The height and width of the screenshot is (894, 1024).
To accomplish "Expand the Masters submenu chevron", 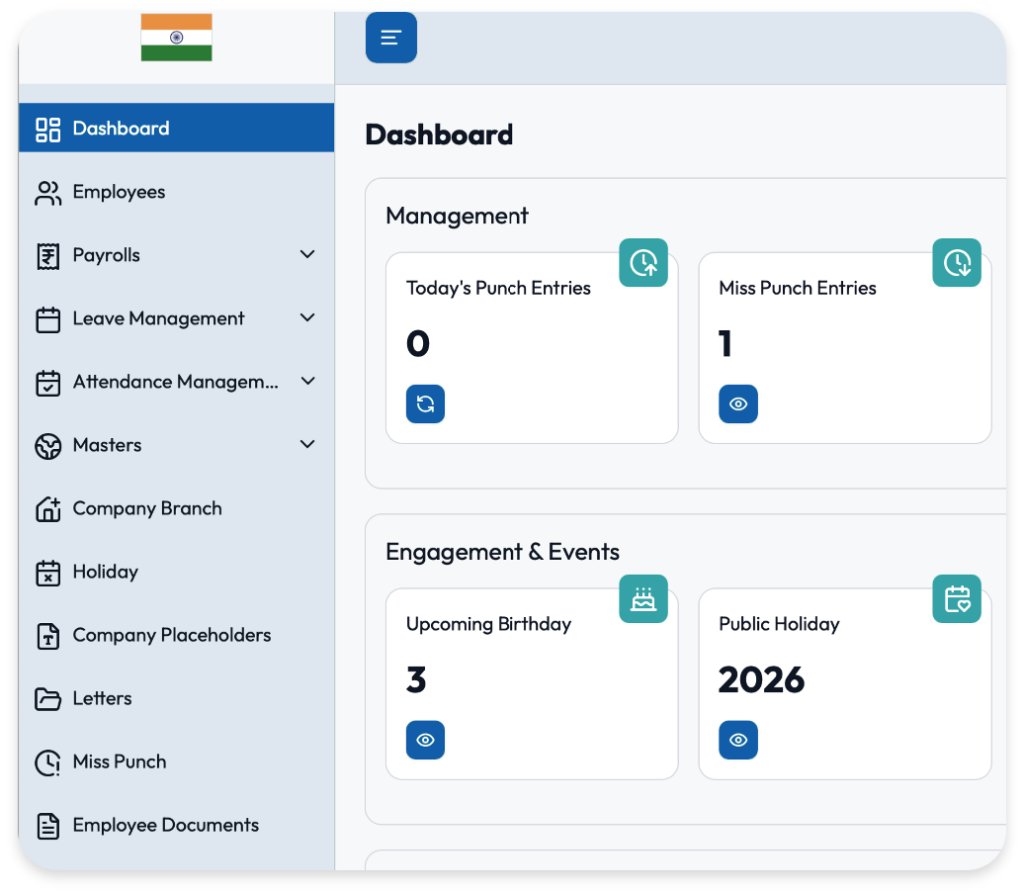I will [x=307, y=445].
